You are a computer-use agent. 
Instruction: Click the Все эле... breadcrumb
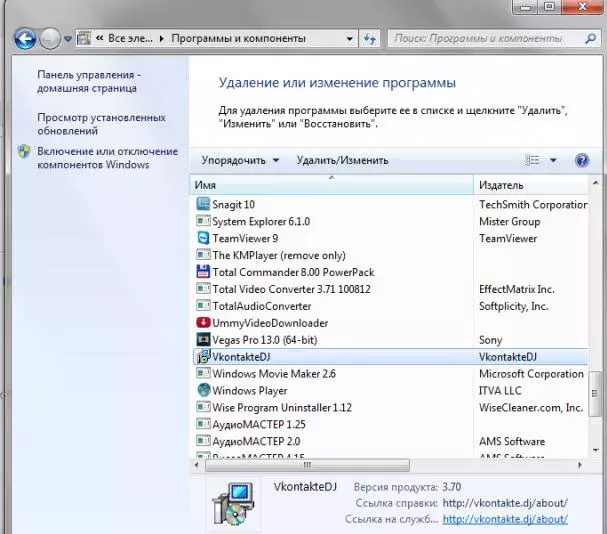130,38
